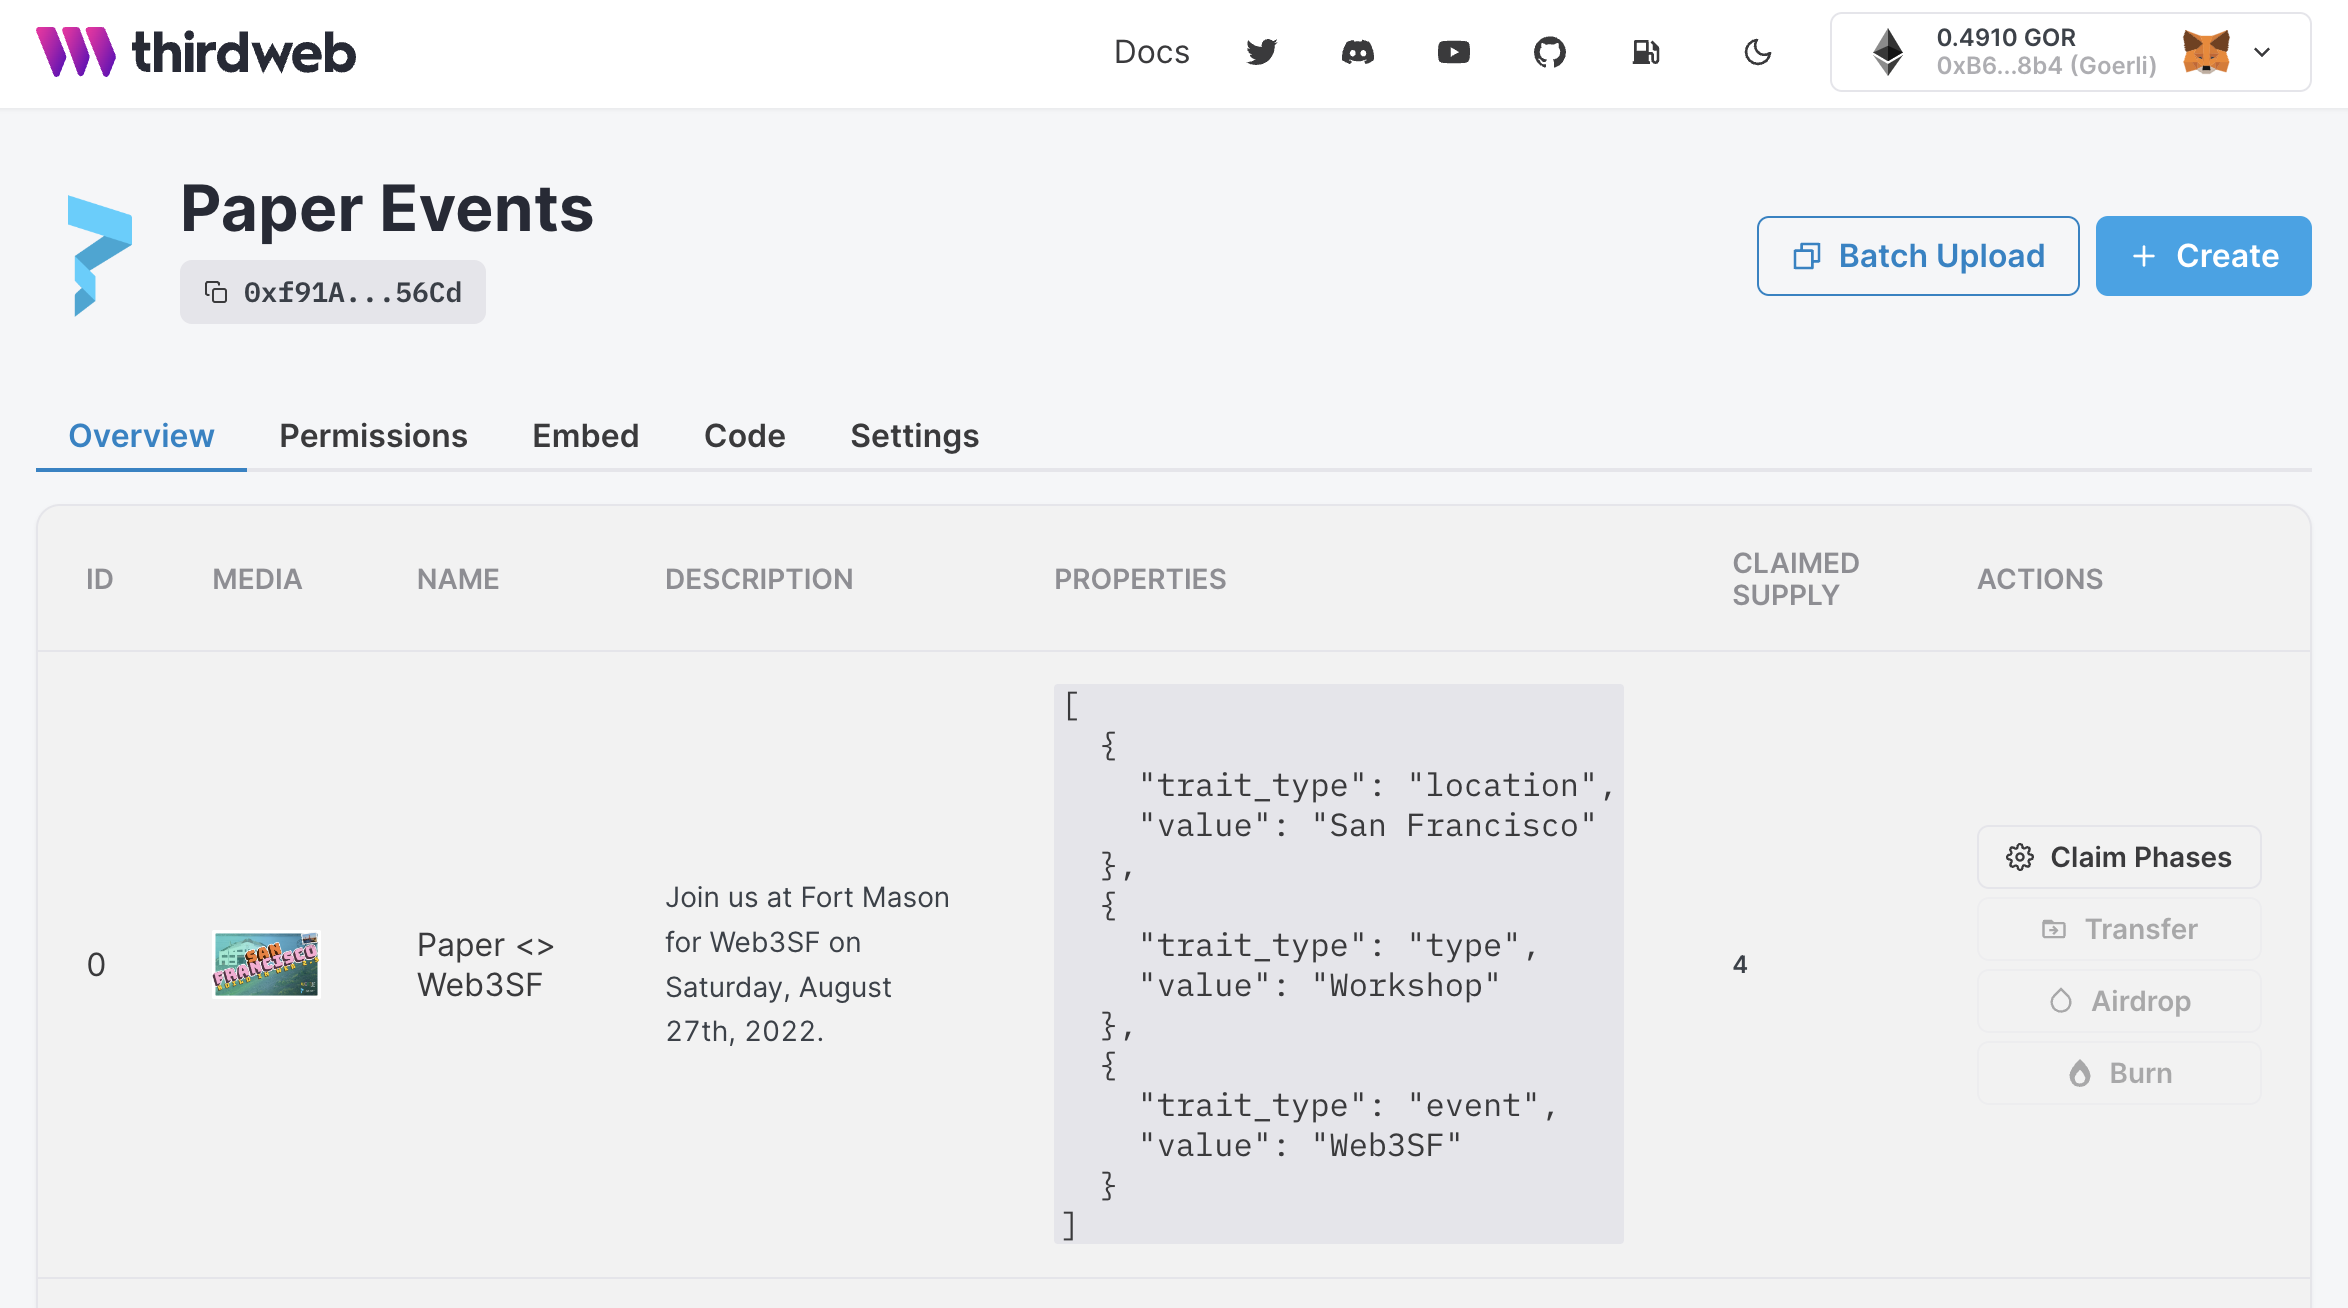Click the Paper Events contract logo
This screenshot has width=2348, height=1308.
point(99,255)
